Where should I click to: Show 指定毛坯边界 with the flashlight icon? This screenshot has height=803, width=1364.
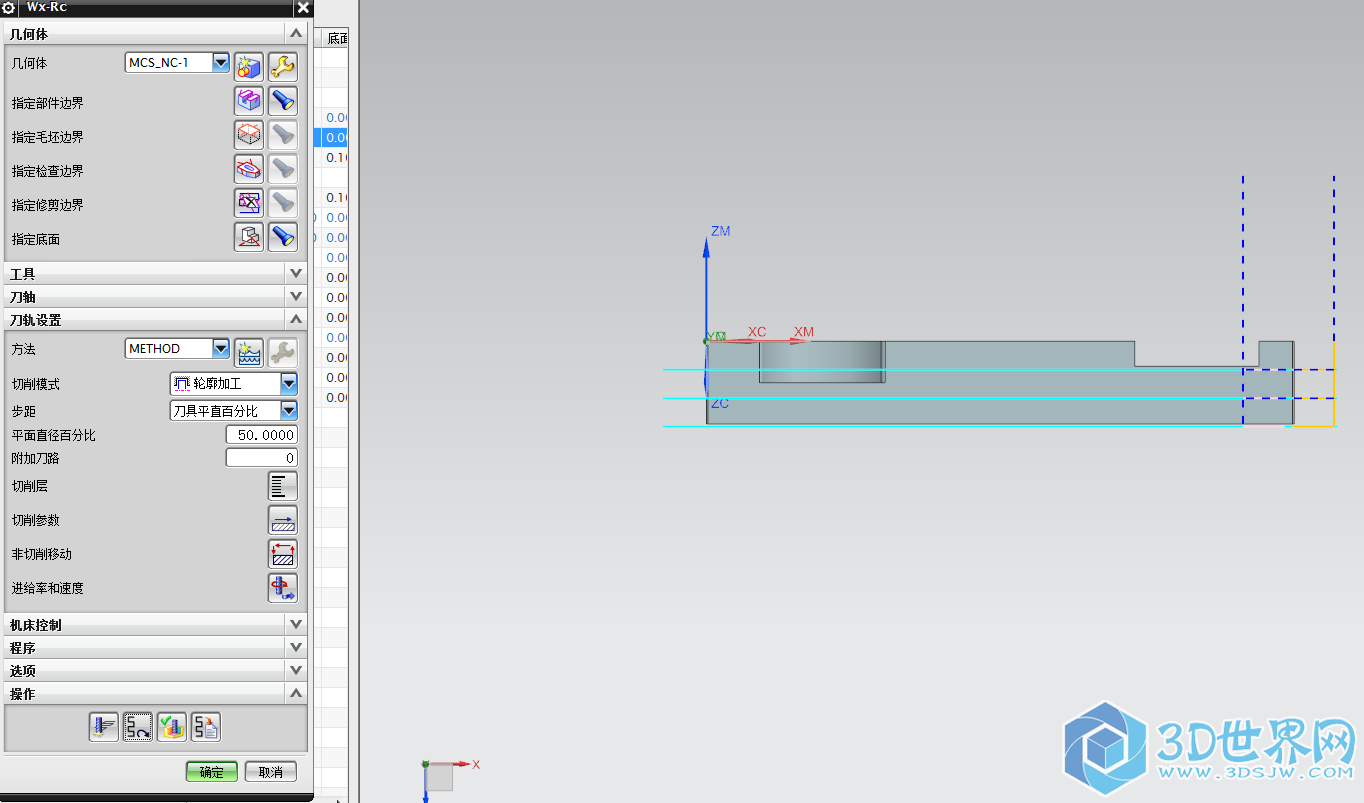283,135
